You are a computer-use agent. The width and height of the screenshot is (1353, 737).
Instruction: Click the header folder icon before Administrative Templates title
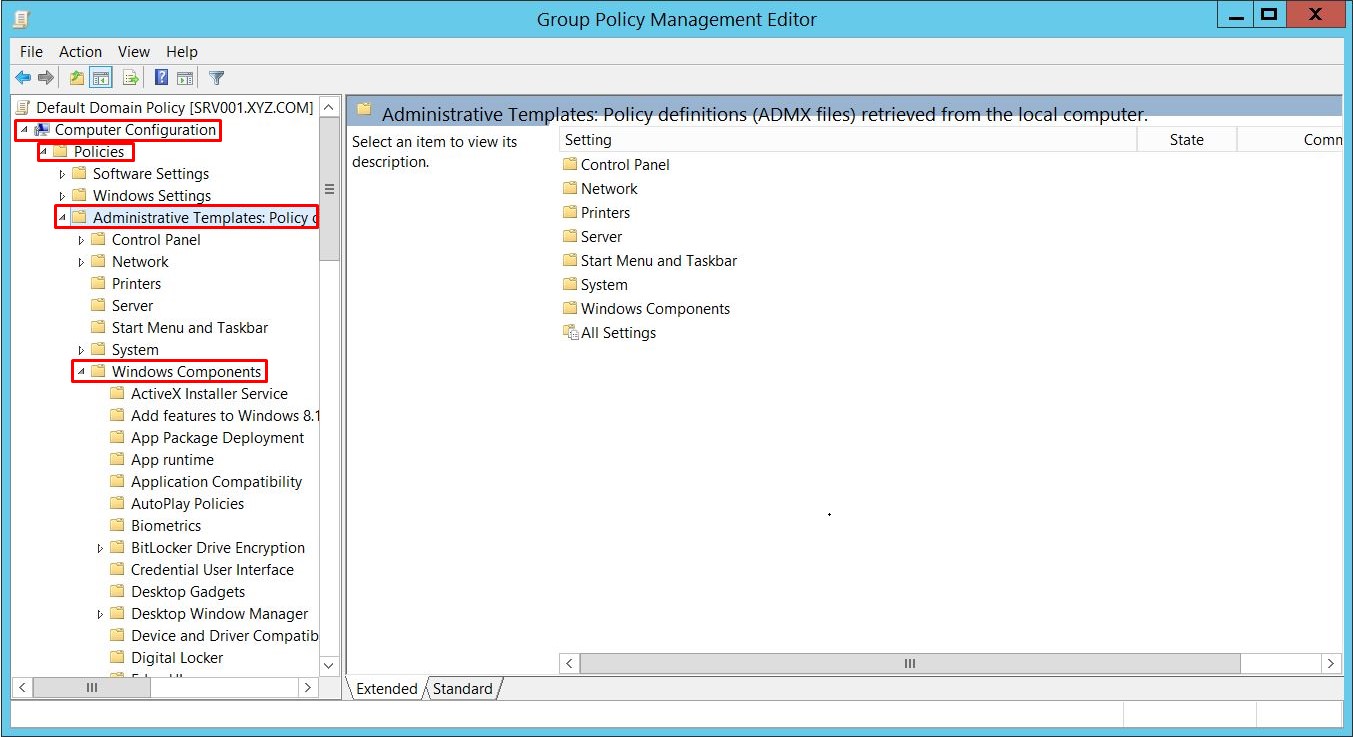[x=364, y=109]
